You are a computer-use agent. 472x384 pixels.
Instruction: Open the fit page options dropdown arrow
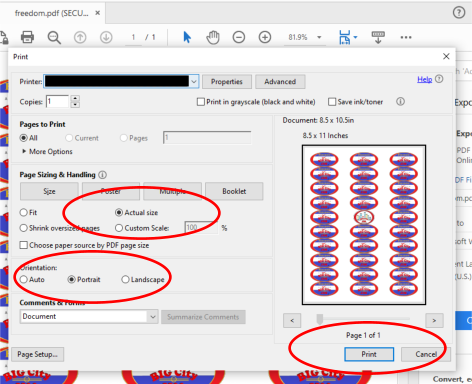coord(355,37)
